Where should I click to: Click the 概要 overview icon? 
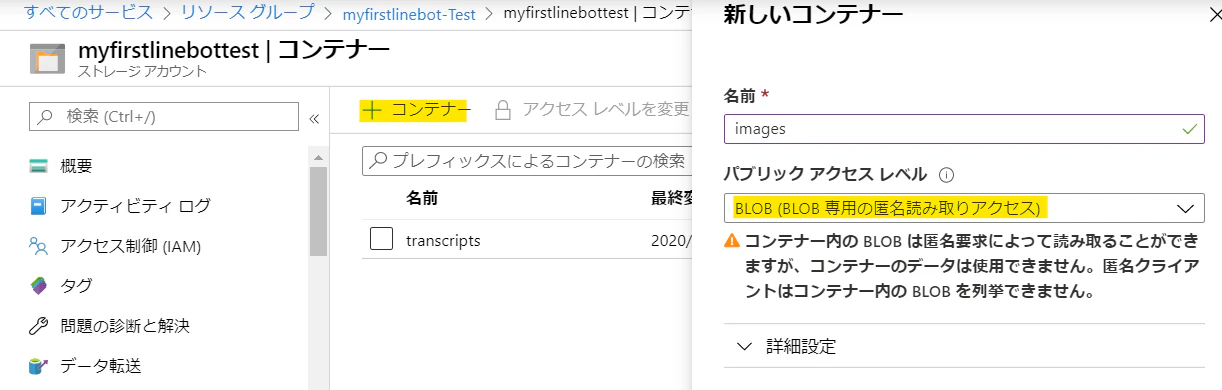[39, 166]
